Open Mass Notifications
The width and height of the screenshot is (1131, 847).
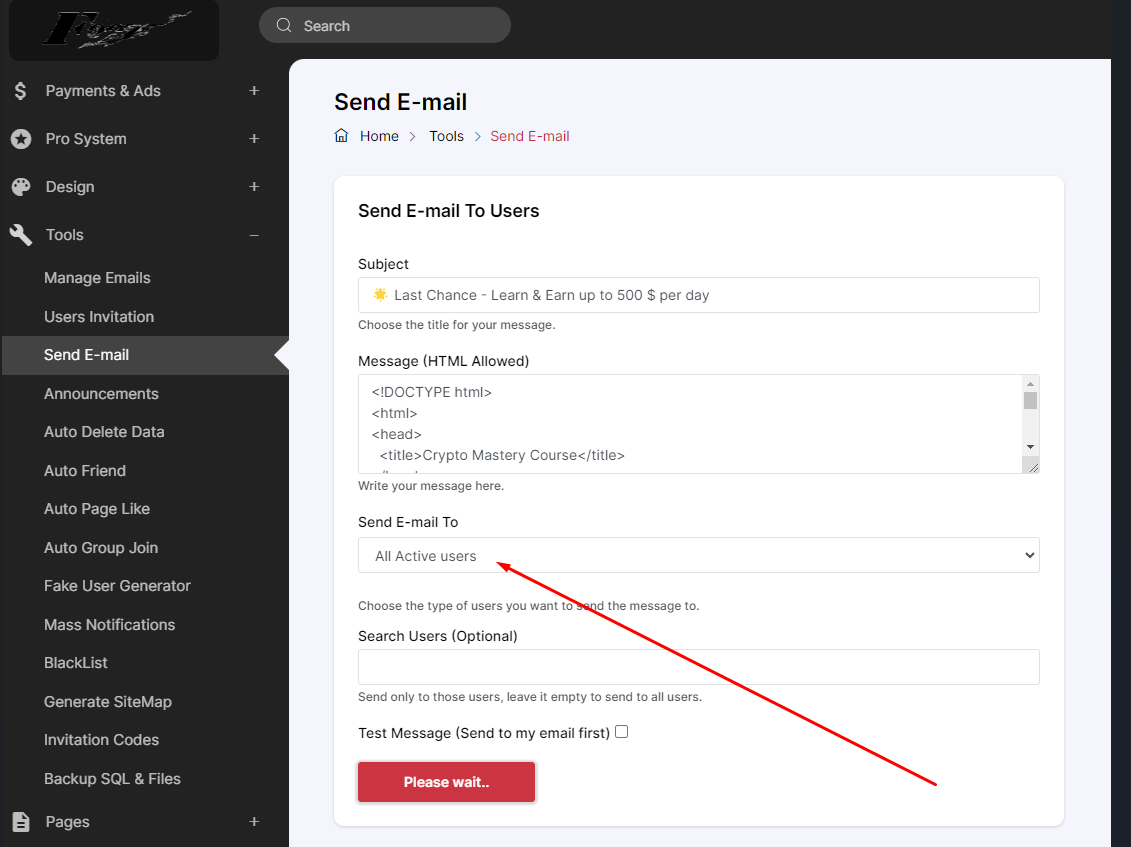click(x=110, y=625)
